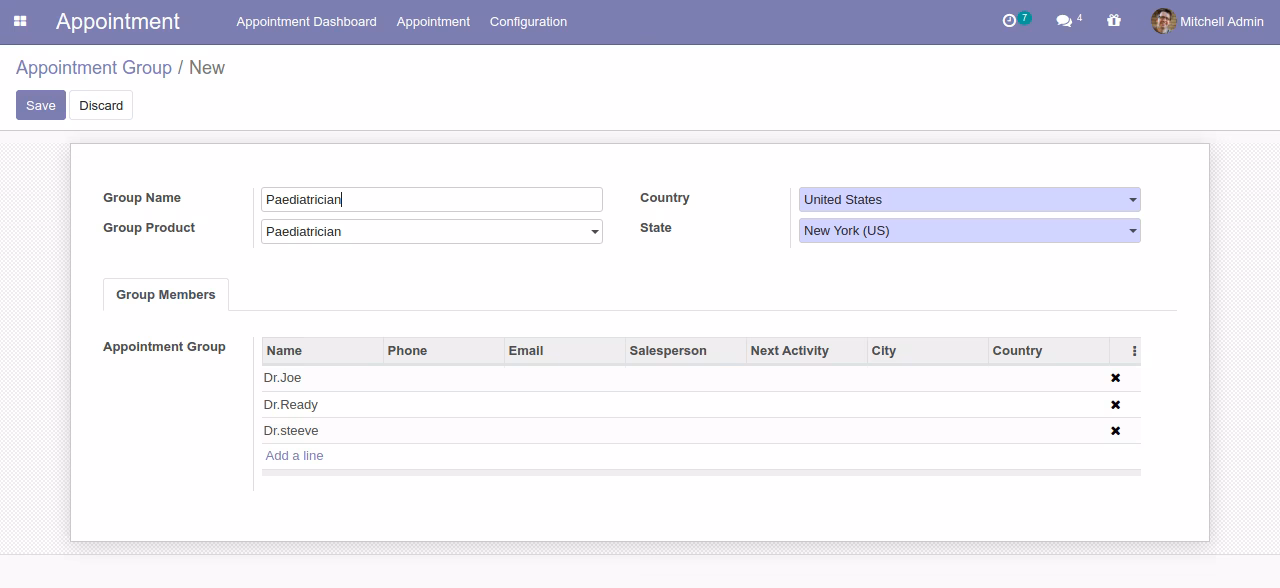This screenshot has height=588, width=1280.
Task: Click the Group Product field label
Action: tap(149, 228)
